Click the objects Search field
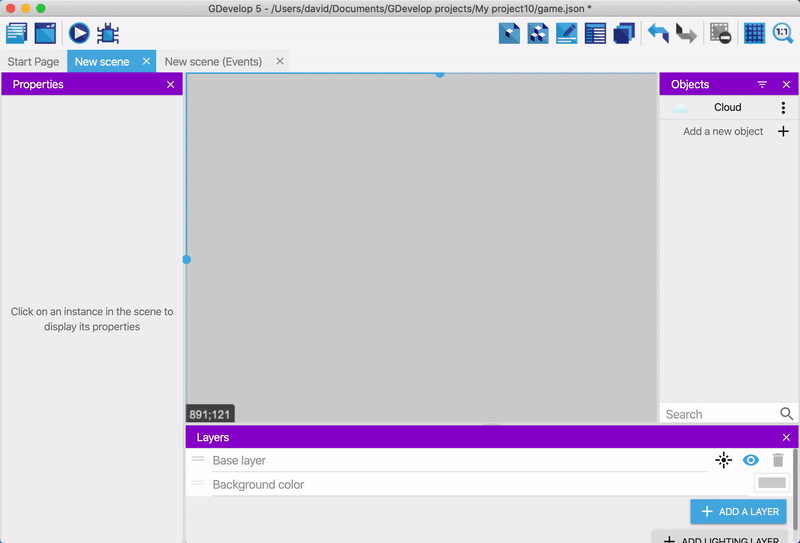Screen dimensions: 800x543 [718, 414]
